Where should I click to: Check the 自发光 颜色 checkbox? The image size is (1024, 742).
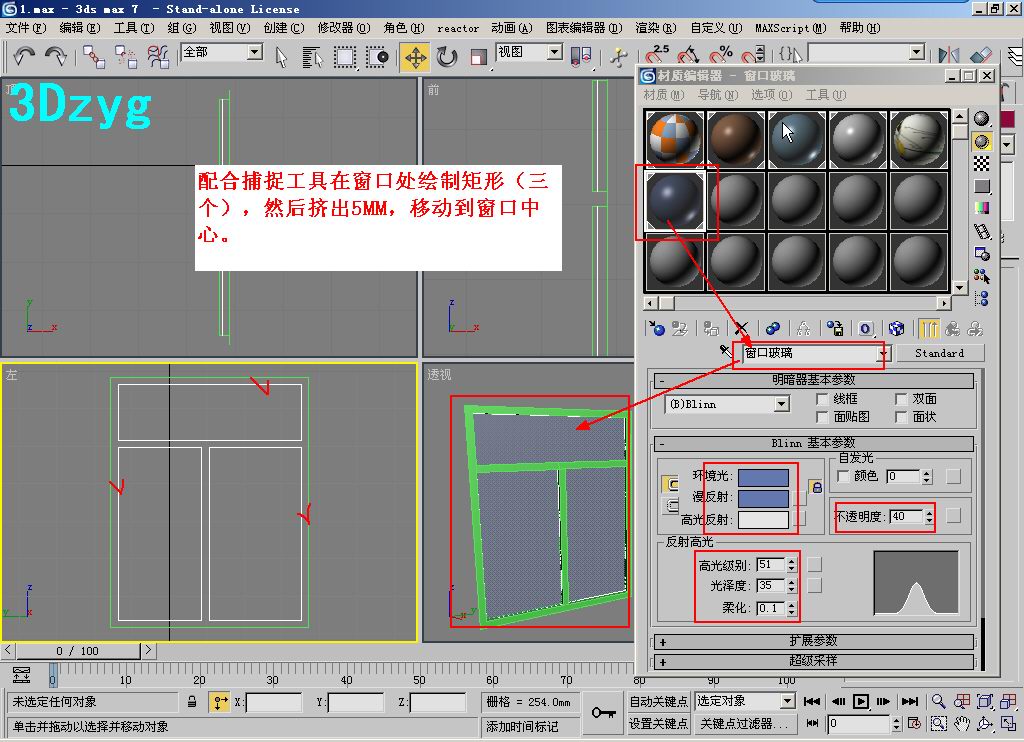(842, 476)
